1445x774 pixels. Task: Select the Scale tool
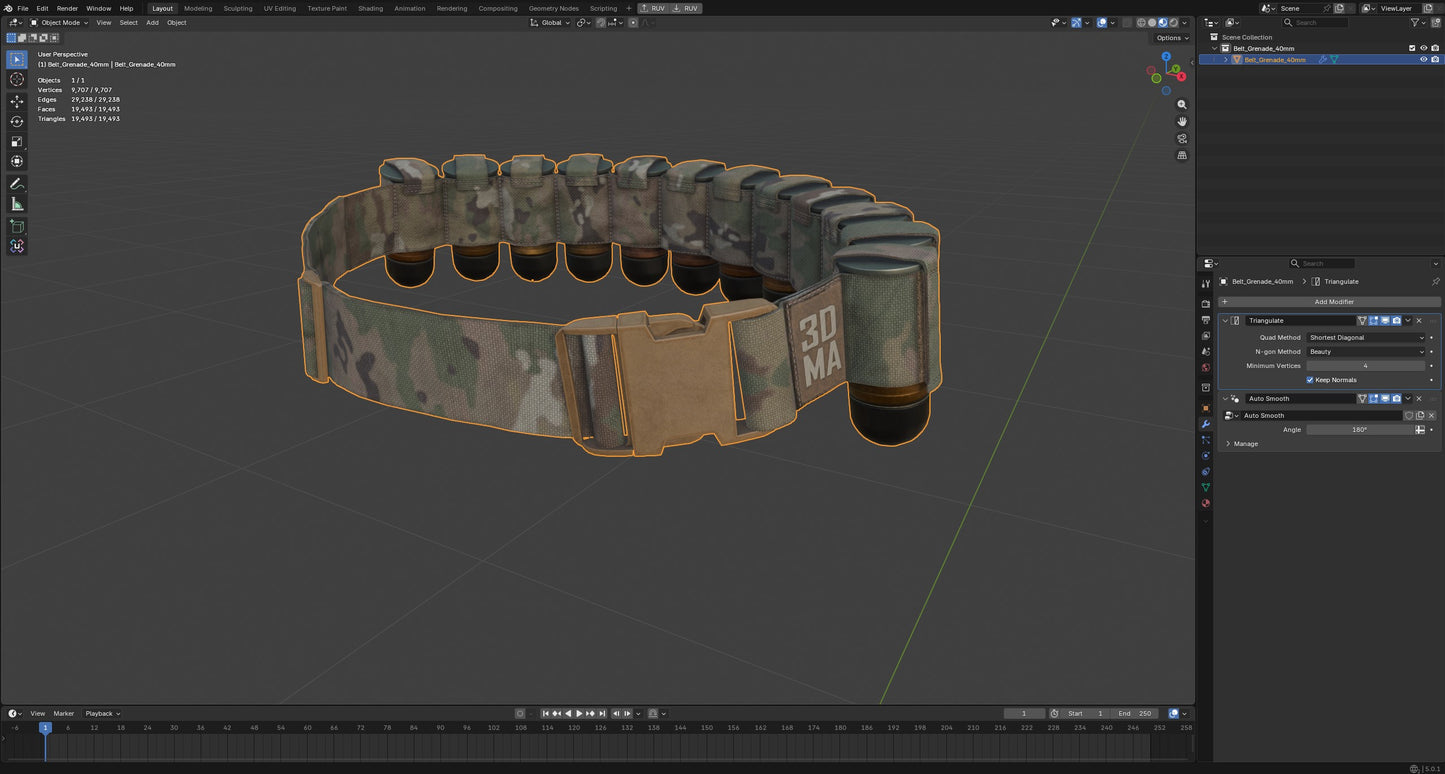[x=17, y=141]
